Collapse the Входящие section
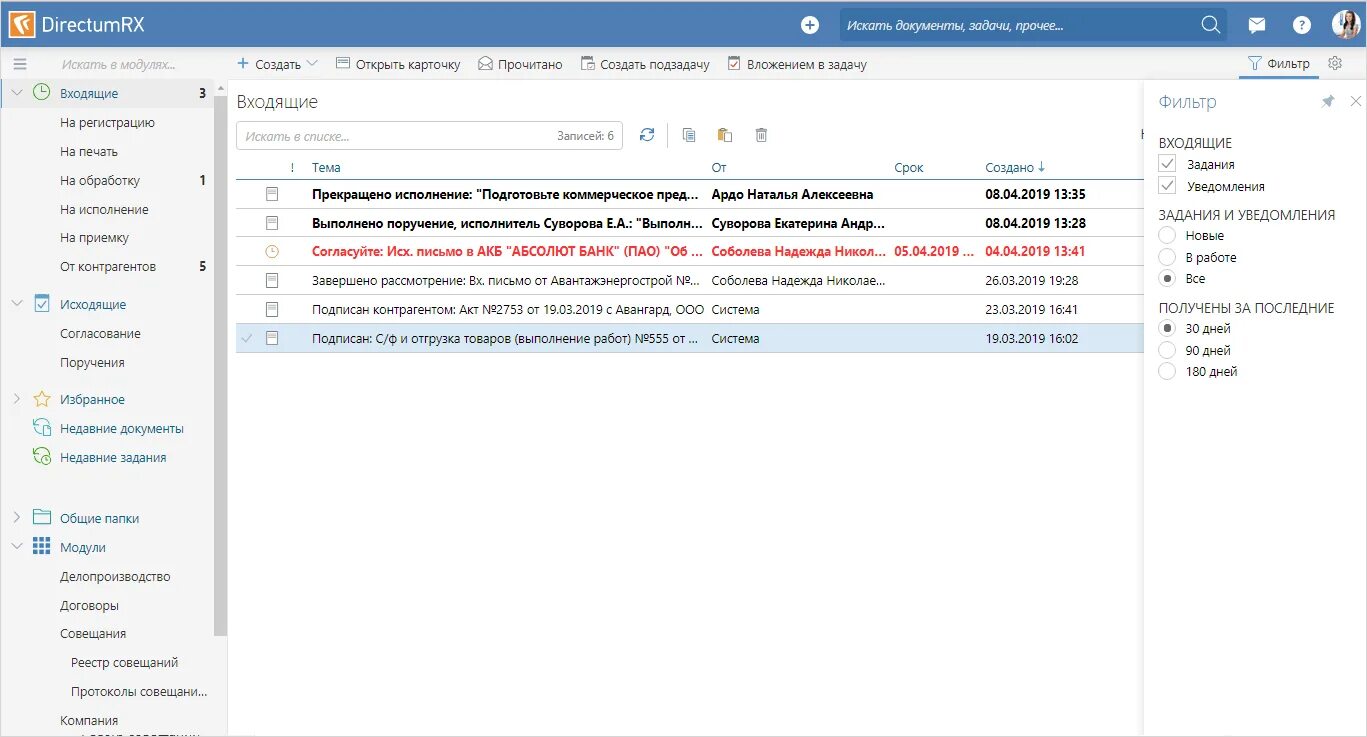Image resolution: width=1367 pixels, height=737 pixels. 16,92
